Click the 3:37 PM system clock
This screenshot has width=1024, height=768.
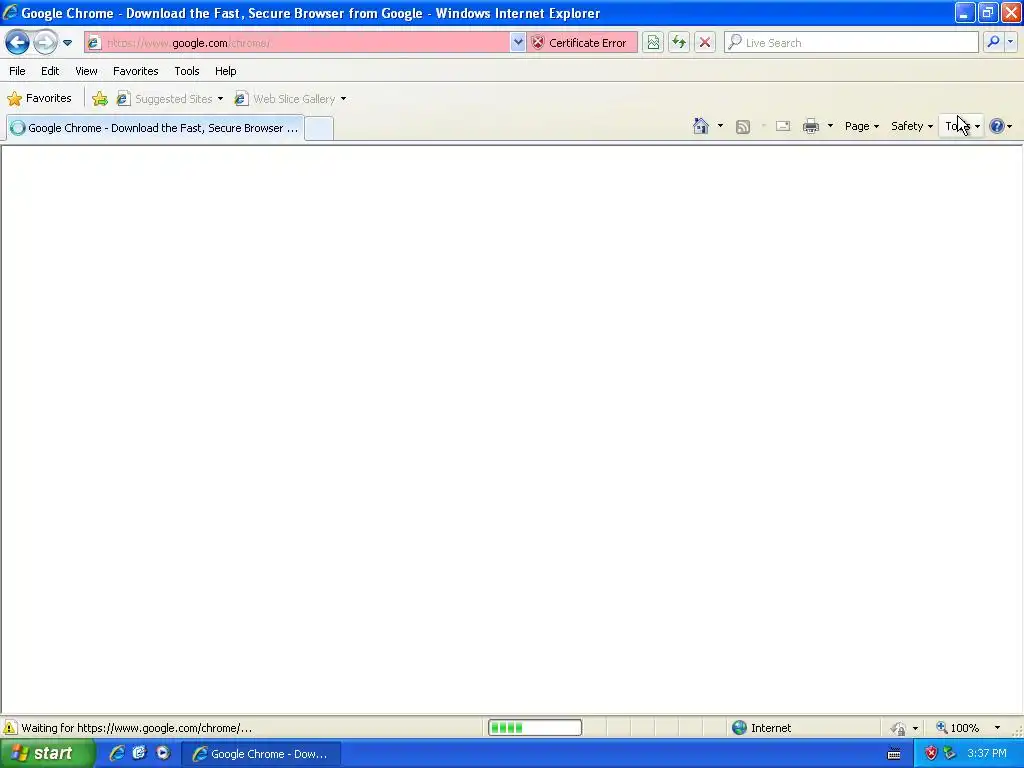click(x=987, y=754)
